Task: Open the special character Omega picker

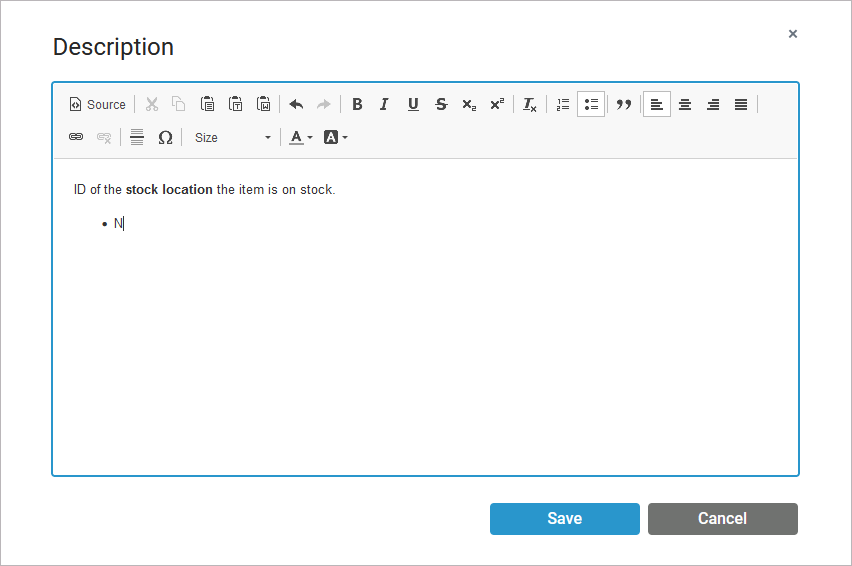Action: pos(165,137)
